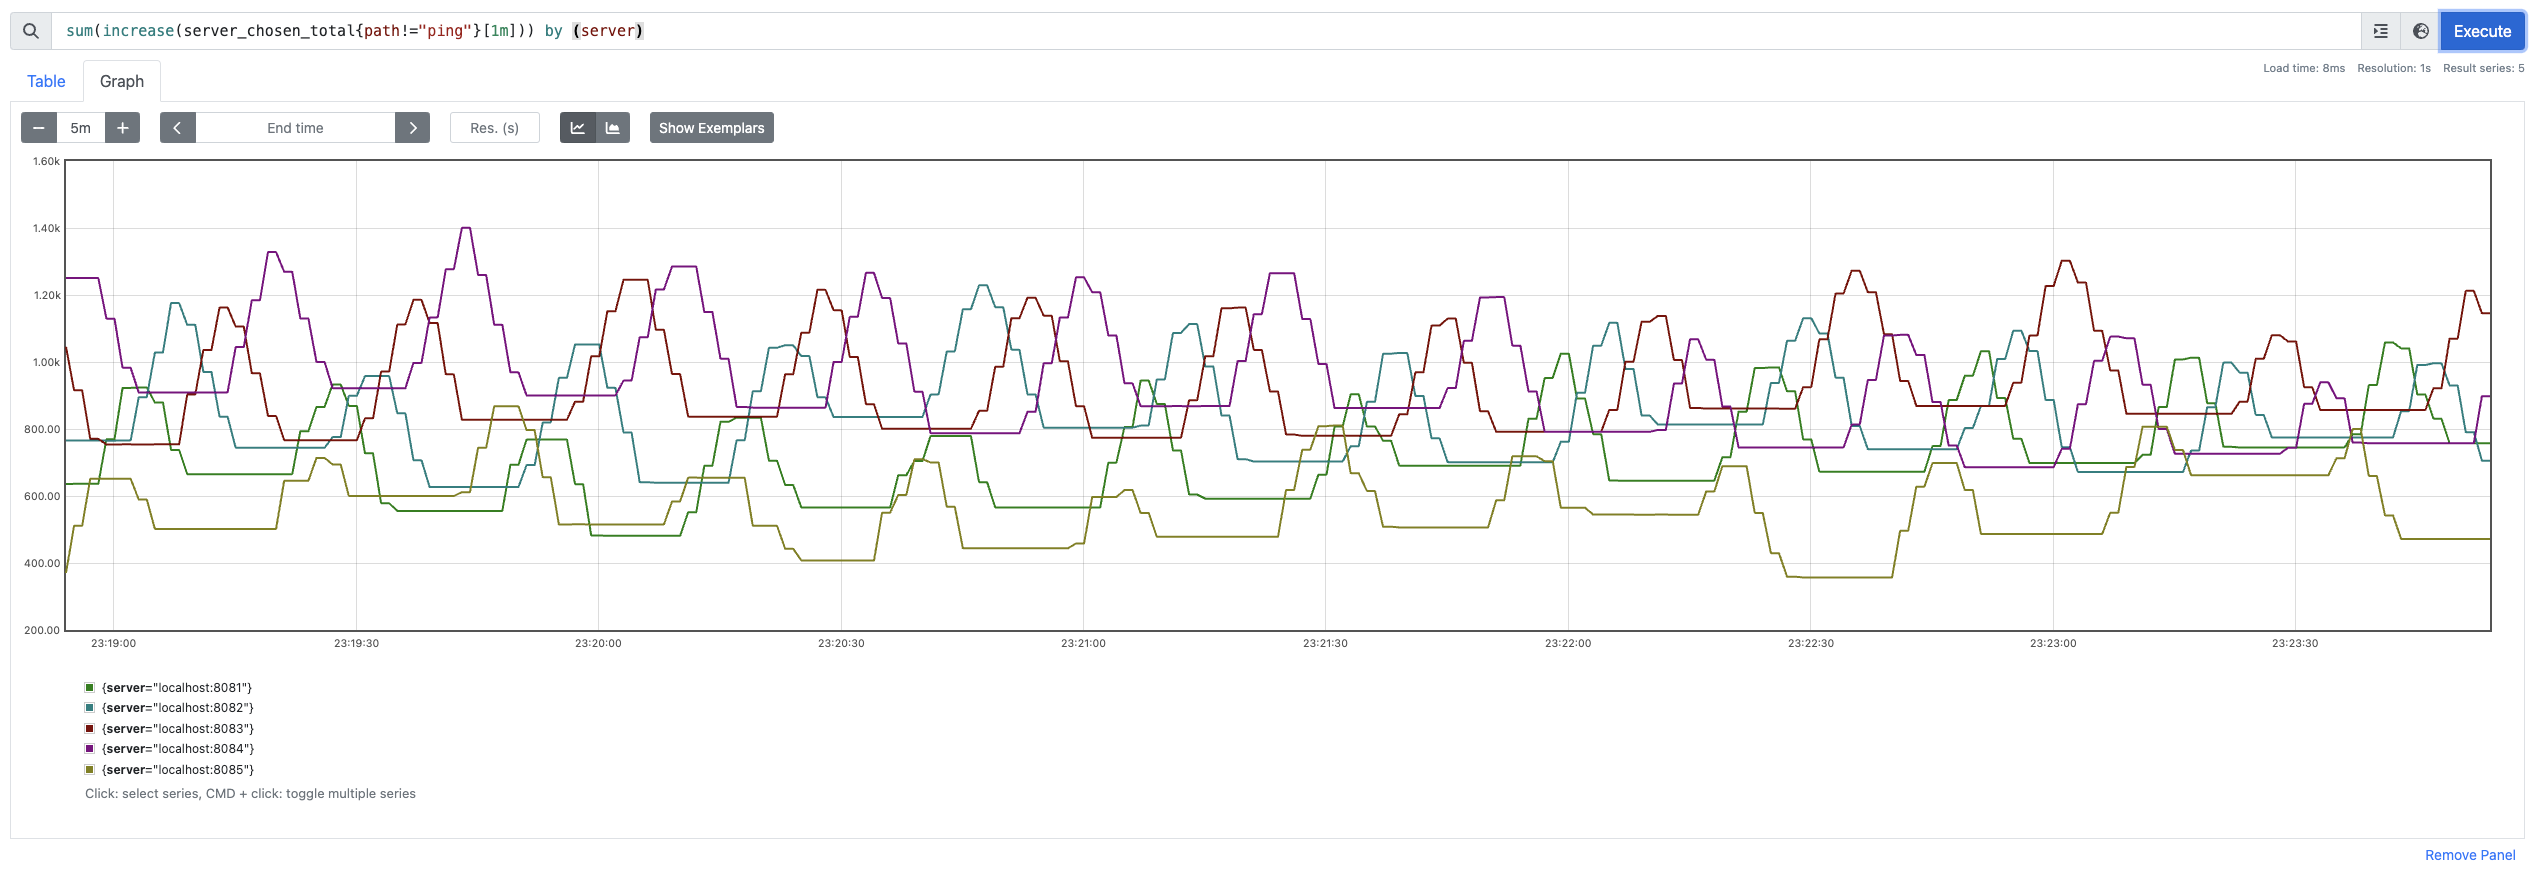Click the purple swatch for localhost:8084
2536x874 pixels.
(x=90, y=749)
